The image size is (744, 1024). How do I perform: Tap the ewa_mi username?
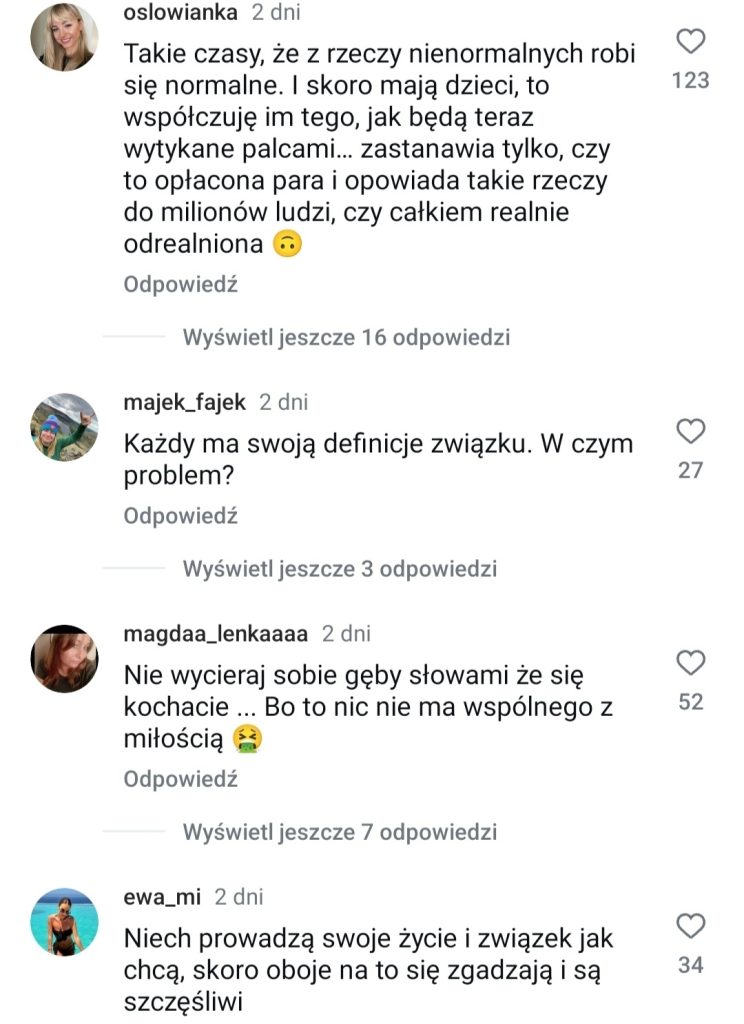pos(163,897)
